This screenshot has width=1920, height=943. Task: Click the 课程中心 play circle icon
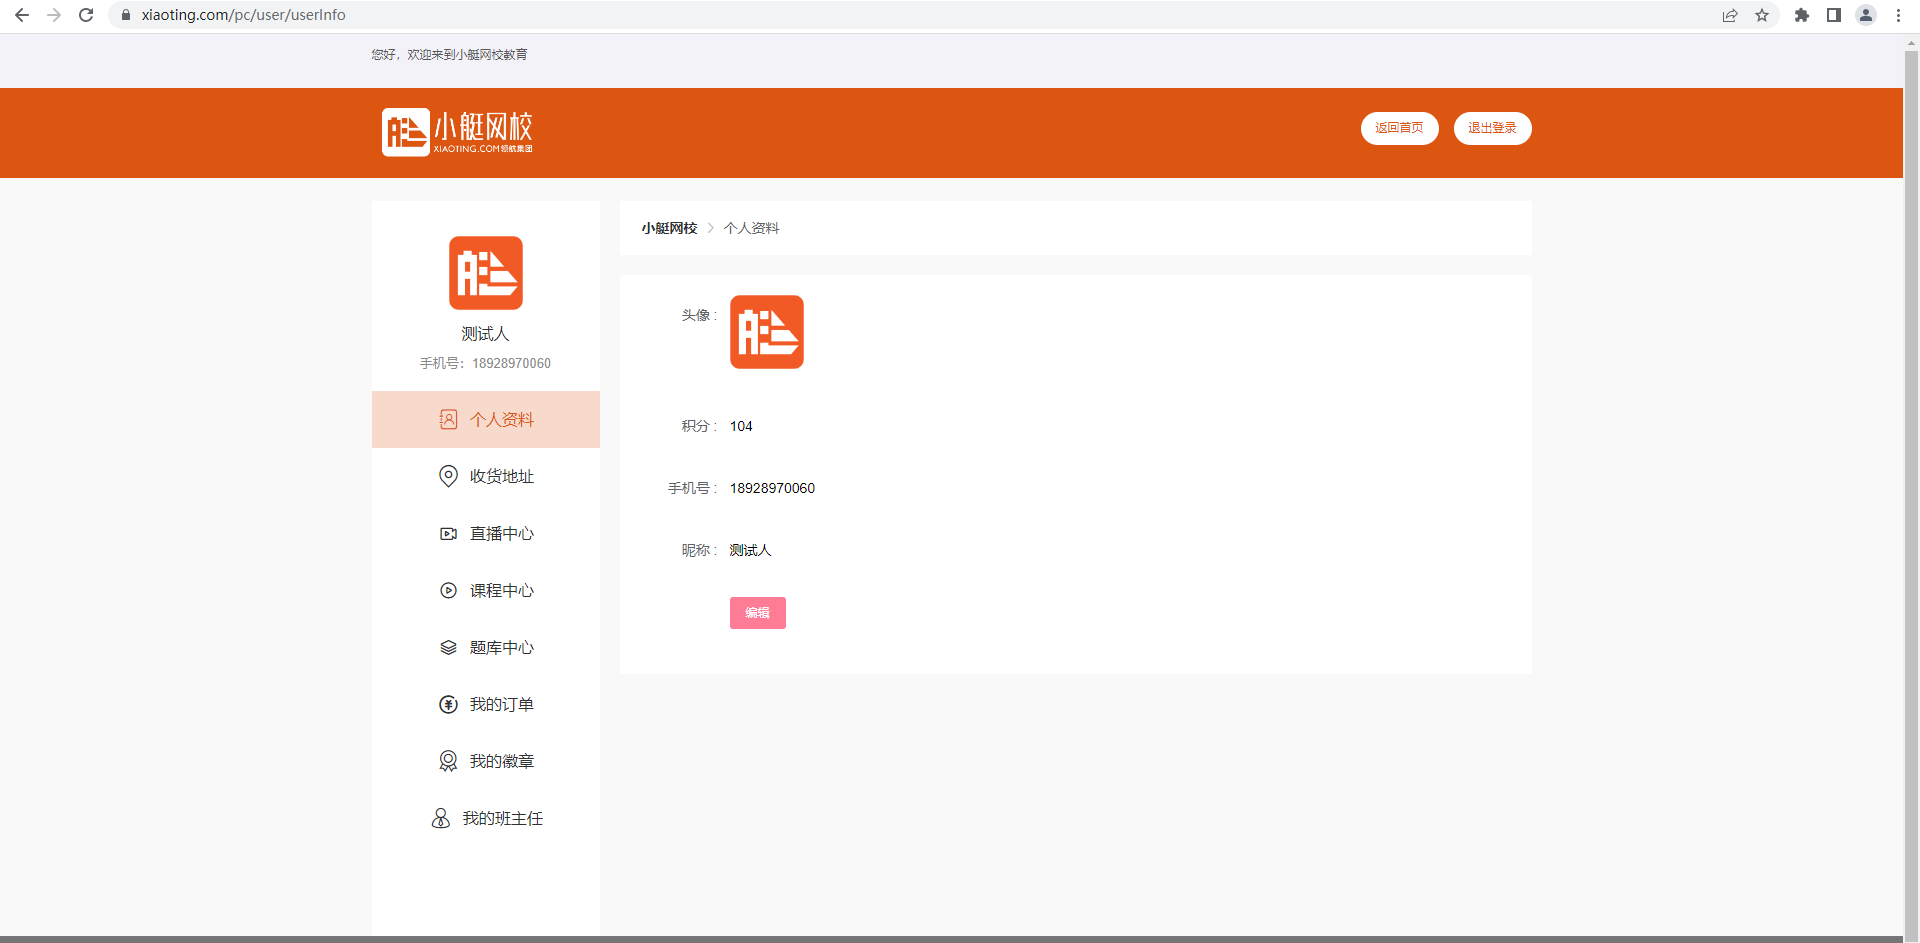[448, 590]
